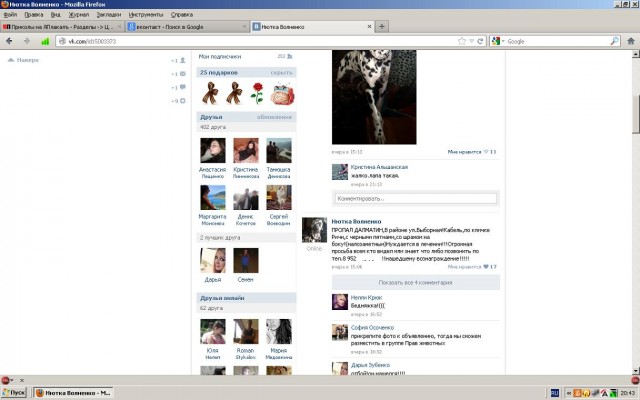This screenshot has width=640, height=400.
Task: Click the Firefox taskbar window button
Action: tap(73, 393)
